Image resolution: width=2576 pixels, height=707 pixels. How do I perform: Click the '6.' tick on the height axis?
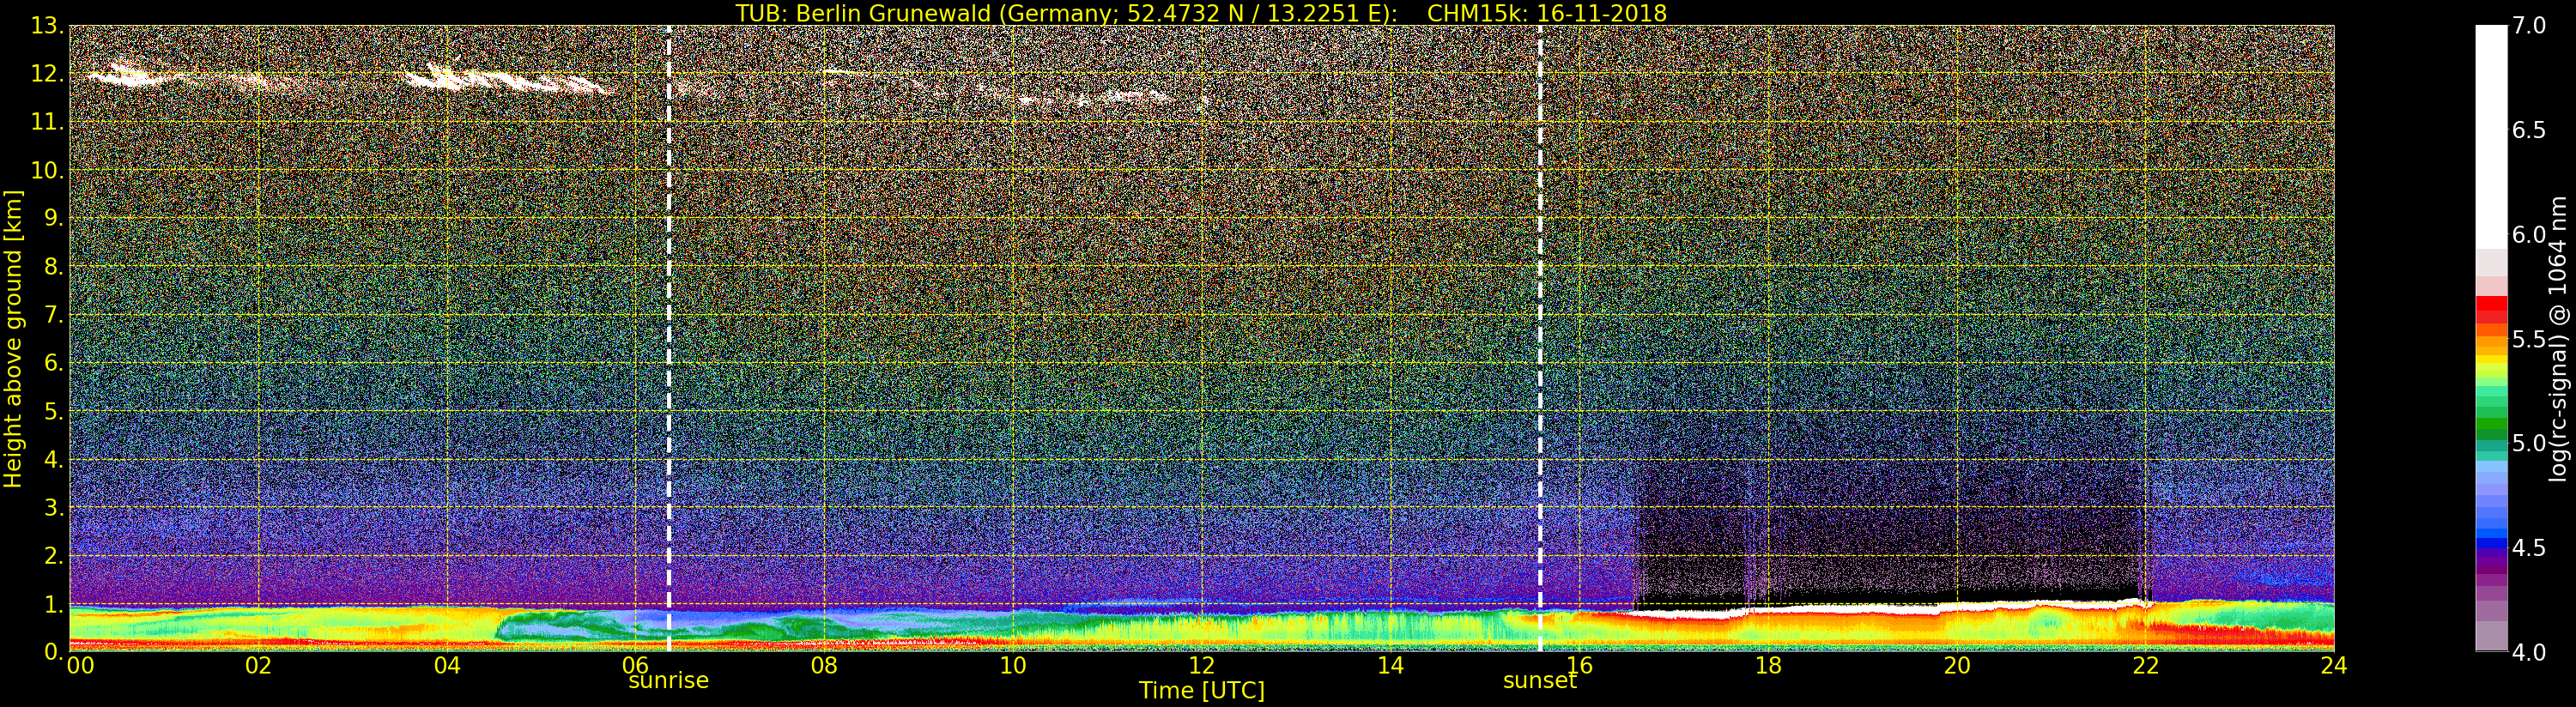[x=53, y=363]
